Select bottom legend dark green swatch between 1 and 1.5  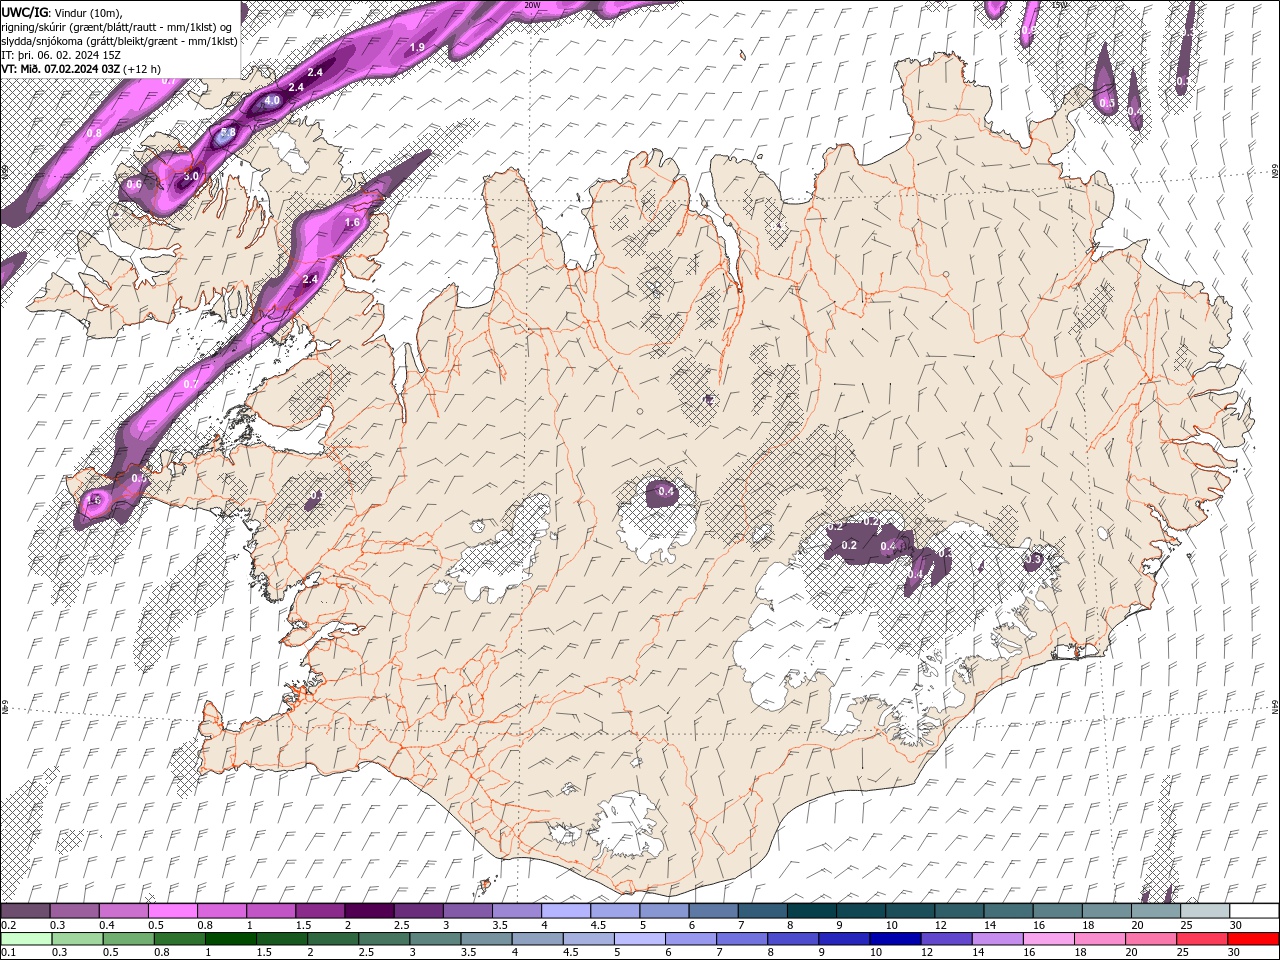tap(231, 939)
